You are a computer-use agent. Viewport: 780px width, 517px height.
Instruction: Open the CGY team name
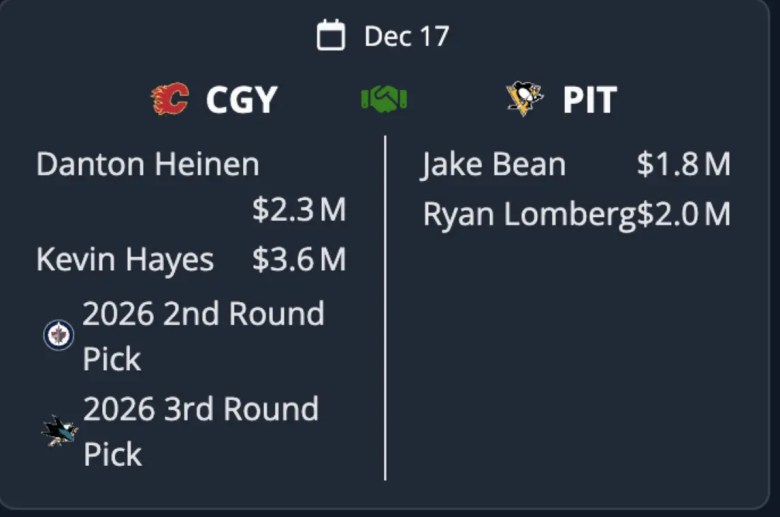point(241,100)
